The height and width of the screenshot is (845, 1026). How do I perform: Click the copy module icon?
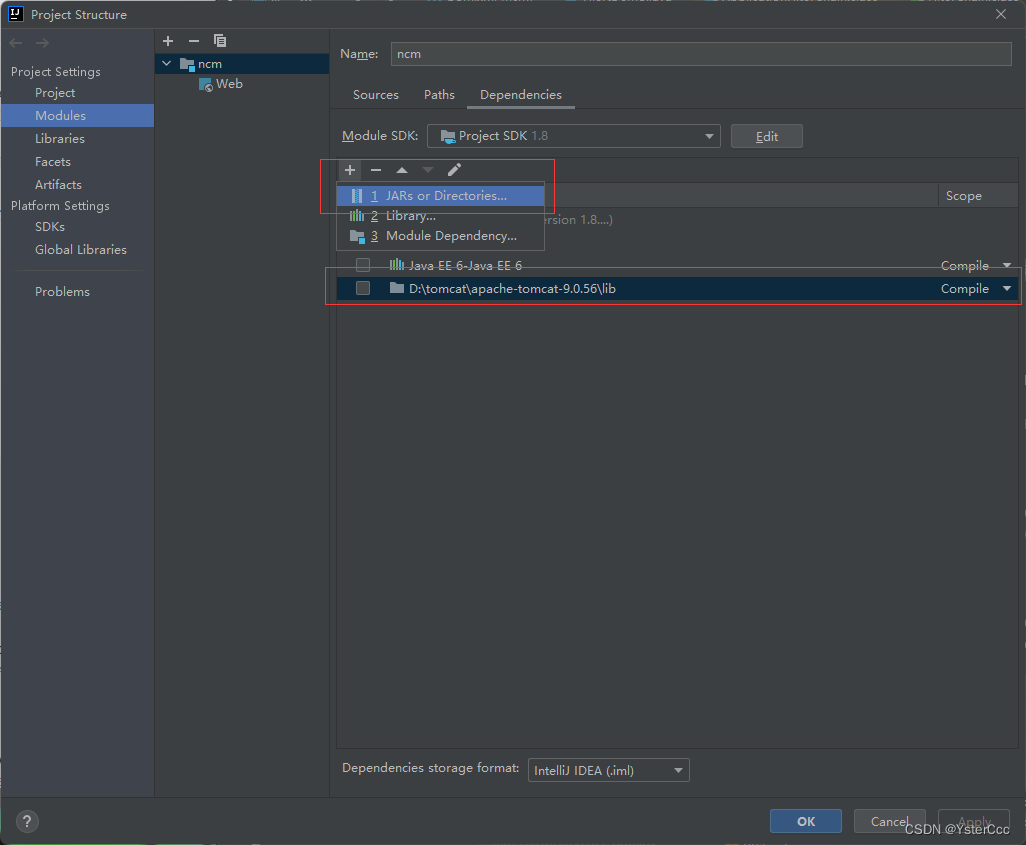220,41
